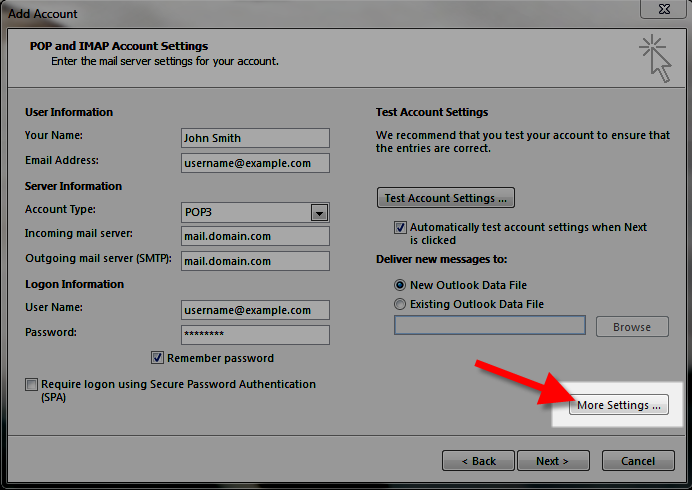The image size is (692, 490).
Task: Click the 'Deliver new messages to:' label
Action: pyautogui.click(x=441, y=259)
